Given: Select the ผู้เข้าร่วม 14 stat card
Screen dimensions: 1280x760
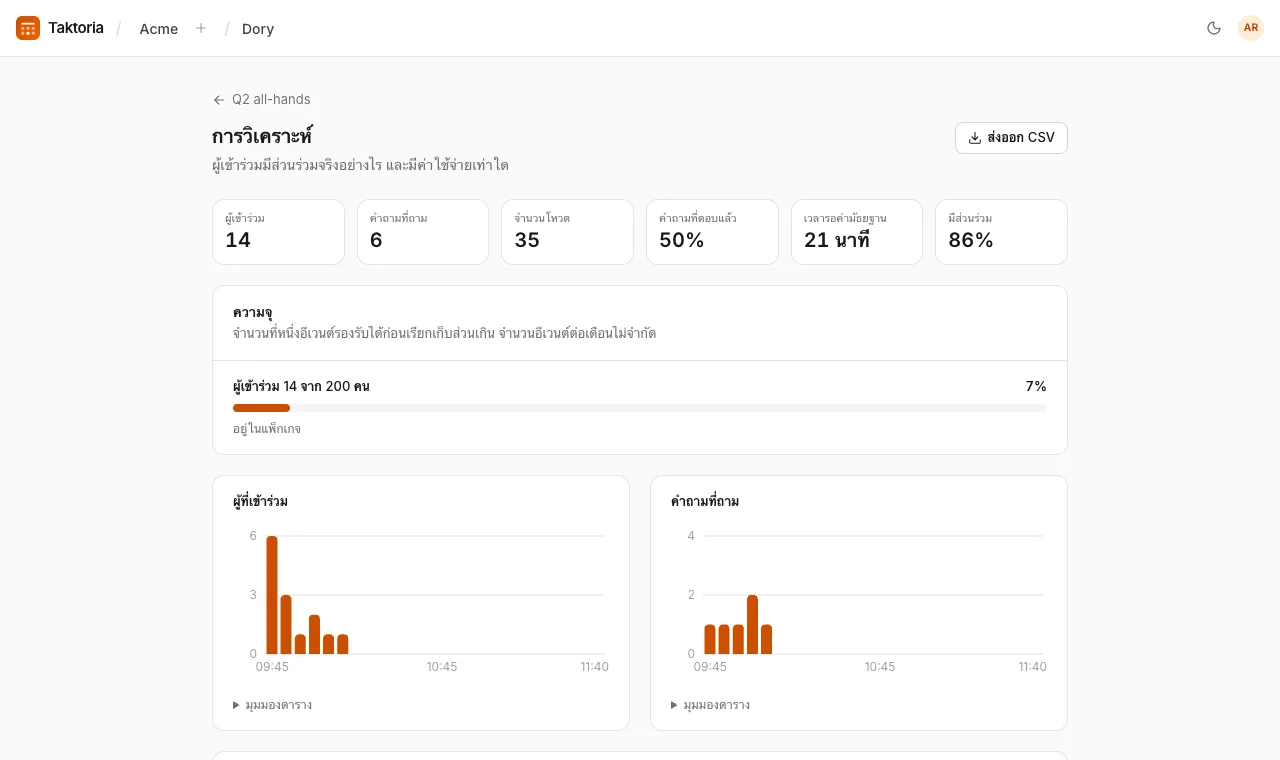Looking at the screenshot, I should pos(278,232).
